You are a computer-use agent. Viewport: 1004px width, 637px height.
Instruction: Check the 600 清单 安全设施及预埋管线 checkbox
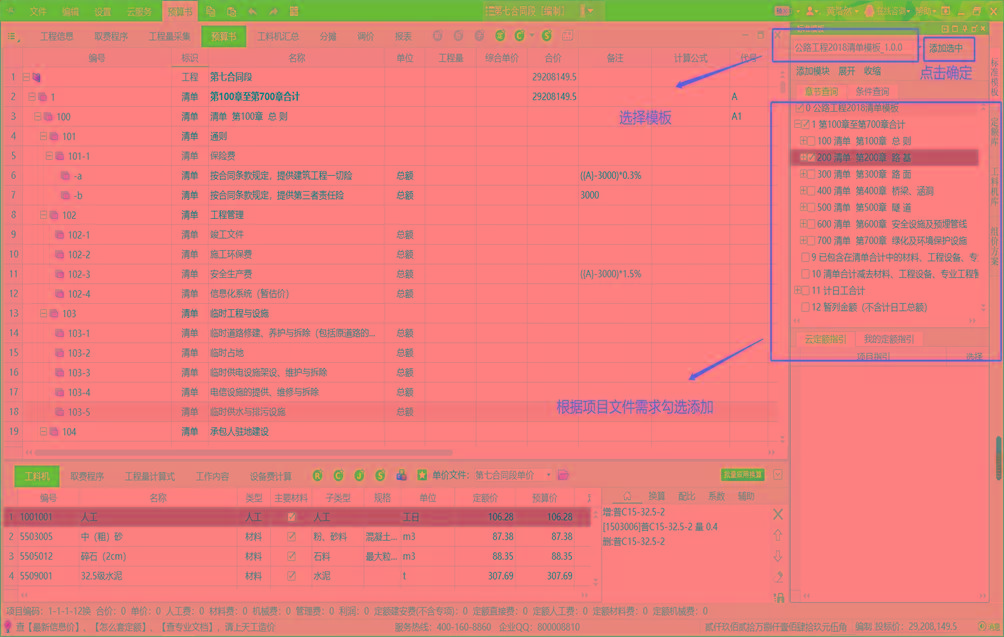(811, 224)
